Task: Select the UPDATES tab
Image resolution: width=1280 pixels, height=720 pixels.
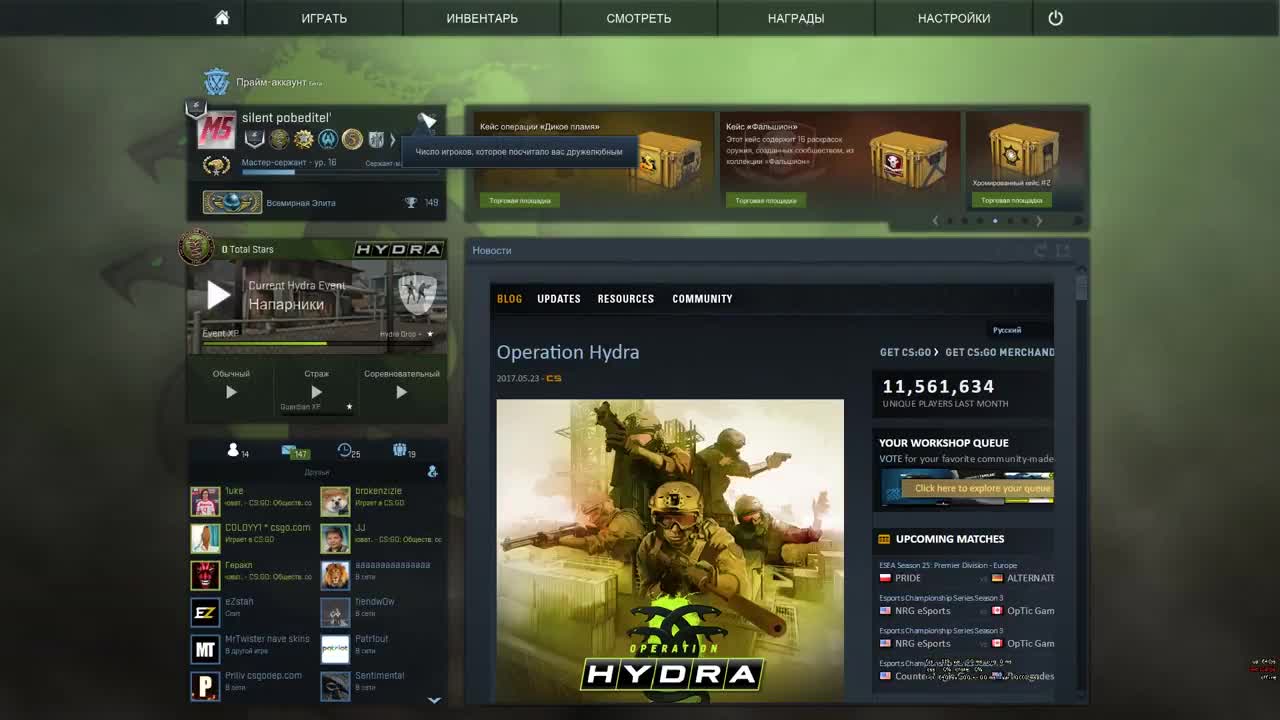Action: click(559, 299)
